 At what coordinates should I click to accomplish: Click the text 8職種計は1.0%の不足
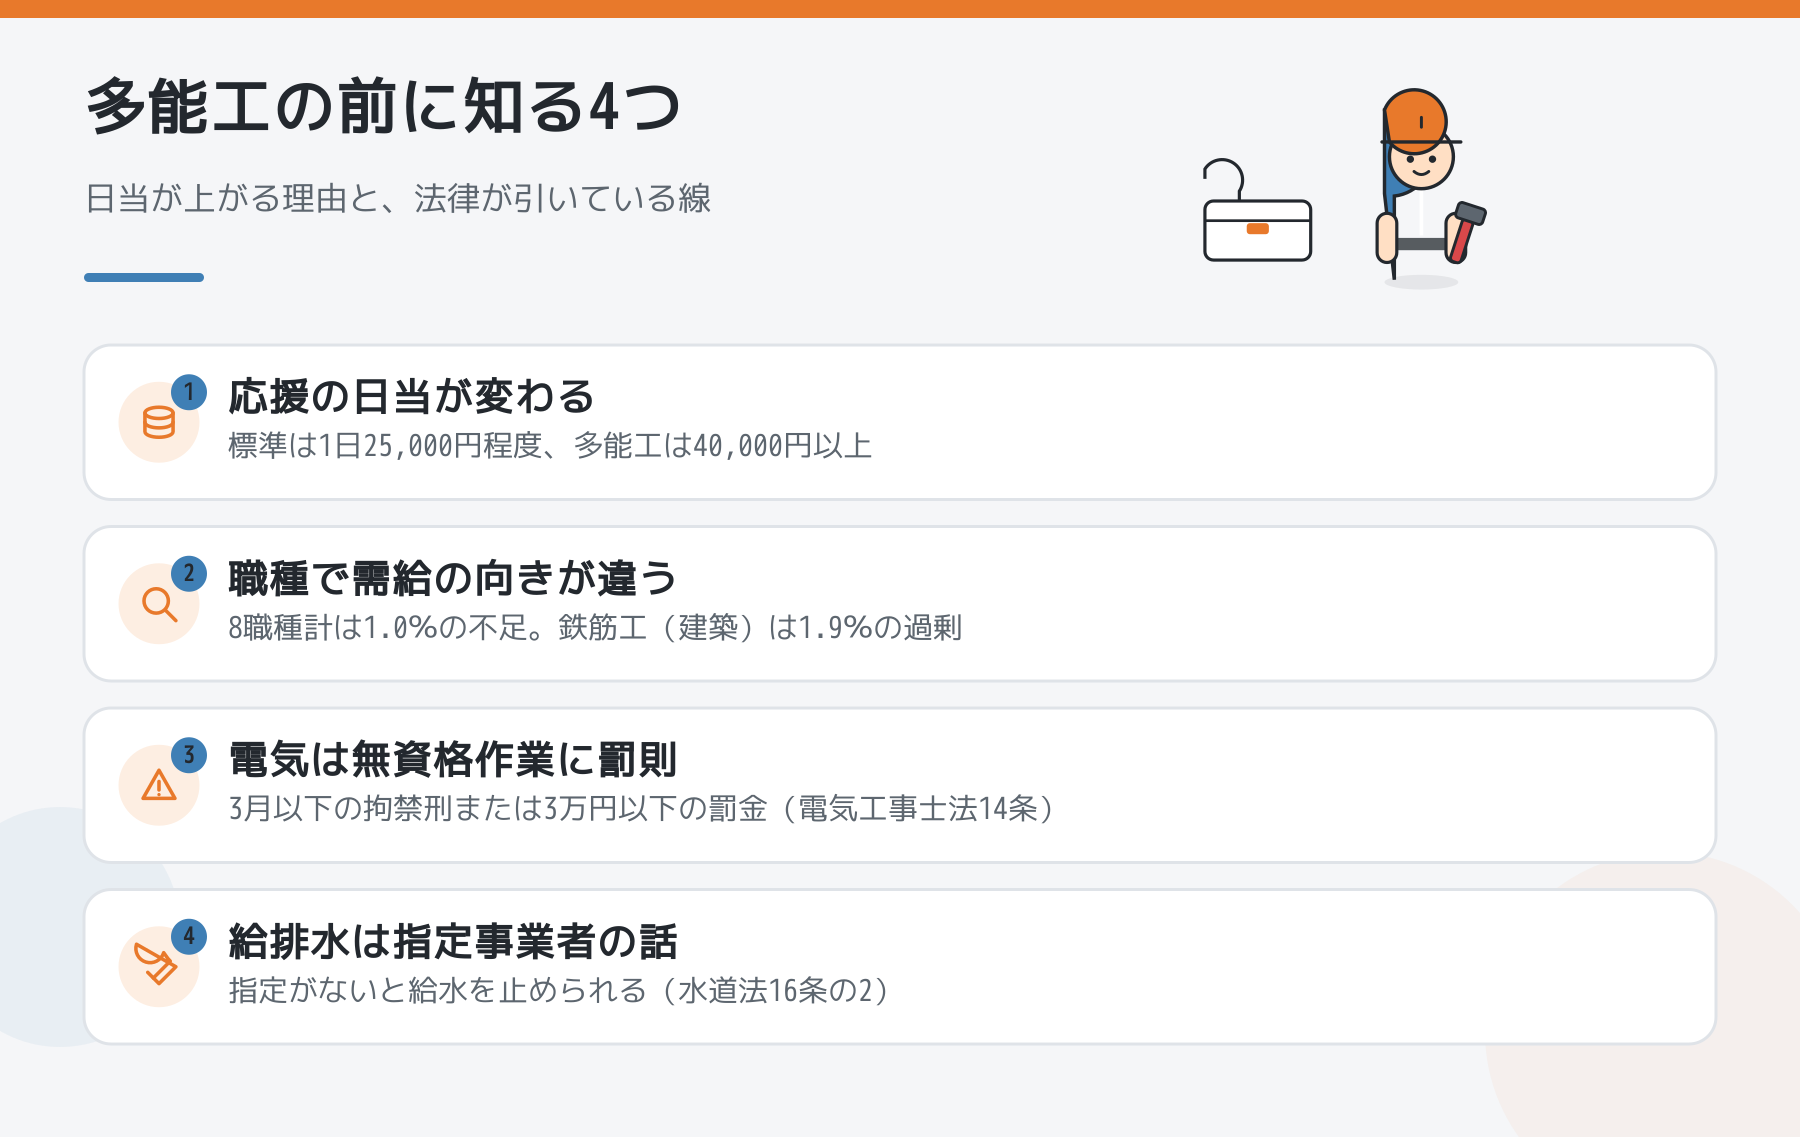(378, 628)
